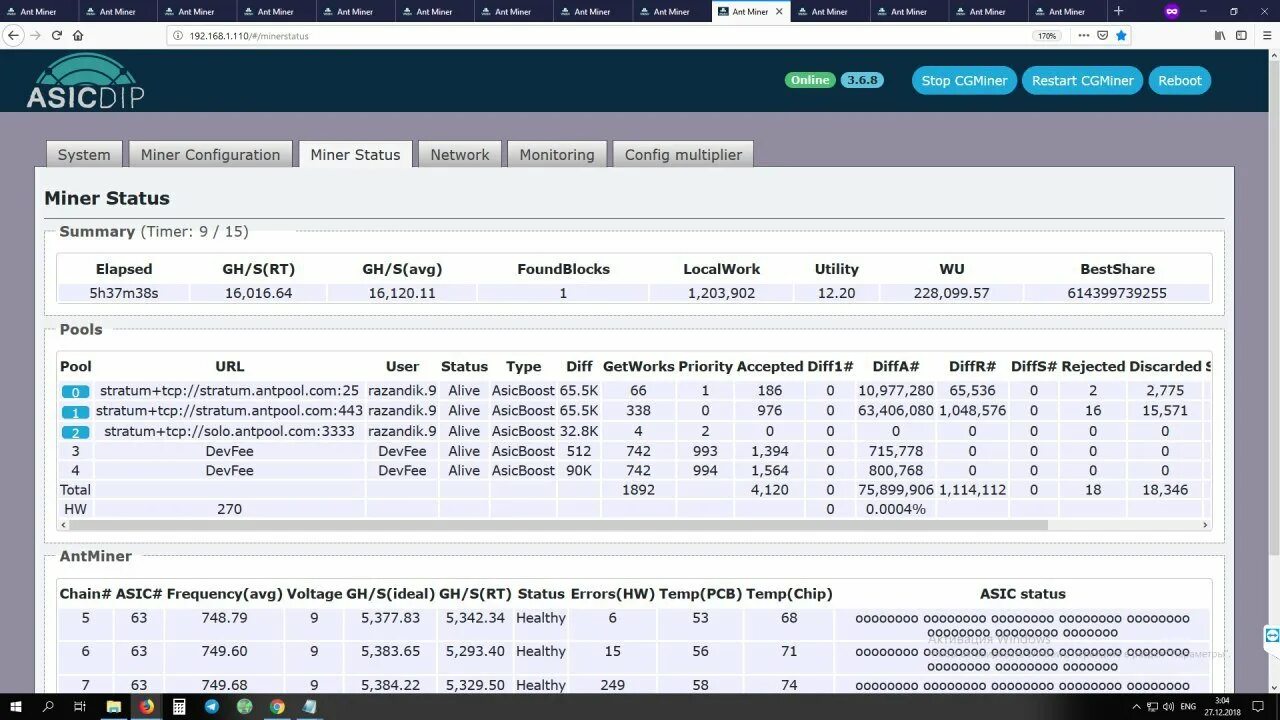Bookmark this page with the star
Viewport: 1280px width, 720px height.
(x=1122, y=35)
